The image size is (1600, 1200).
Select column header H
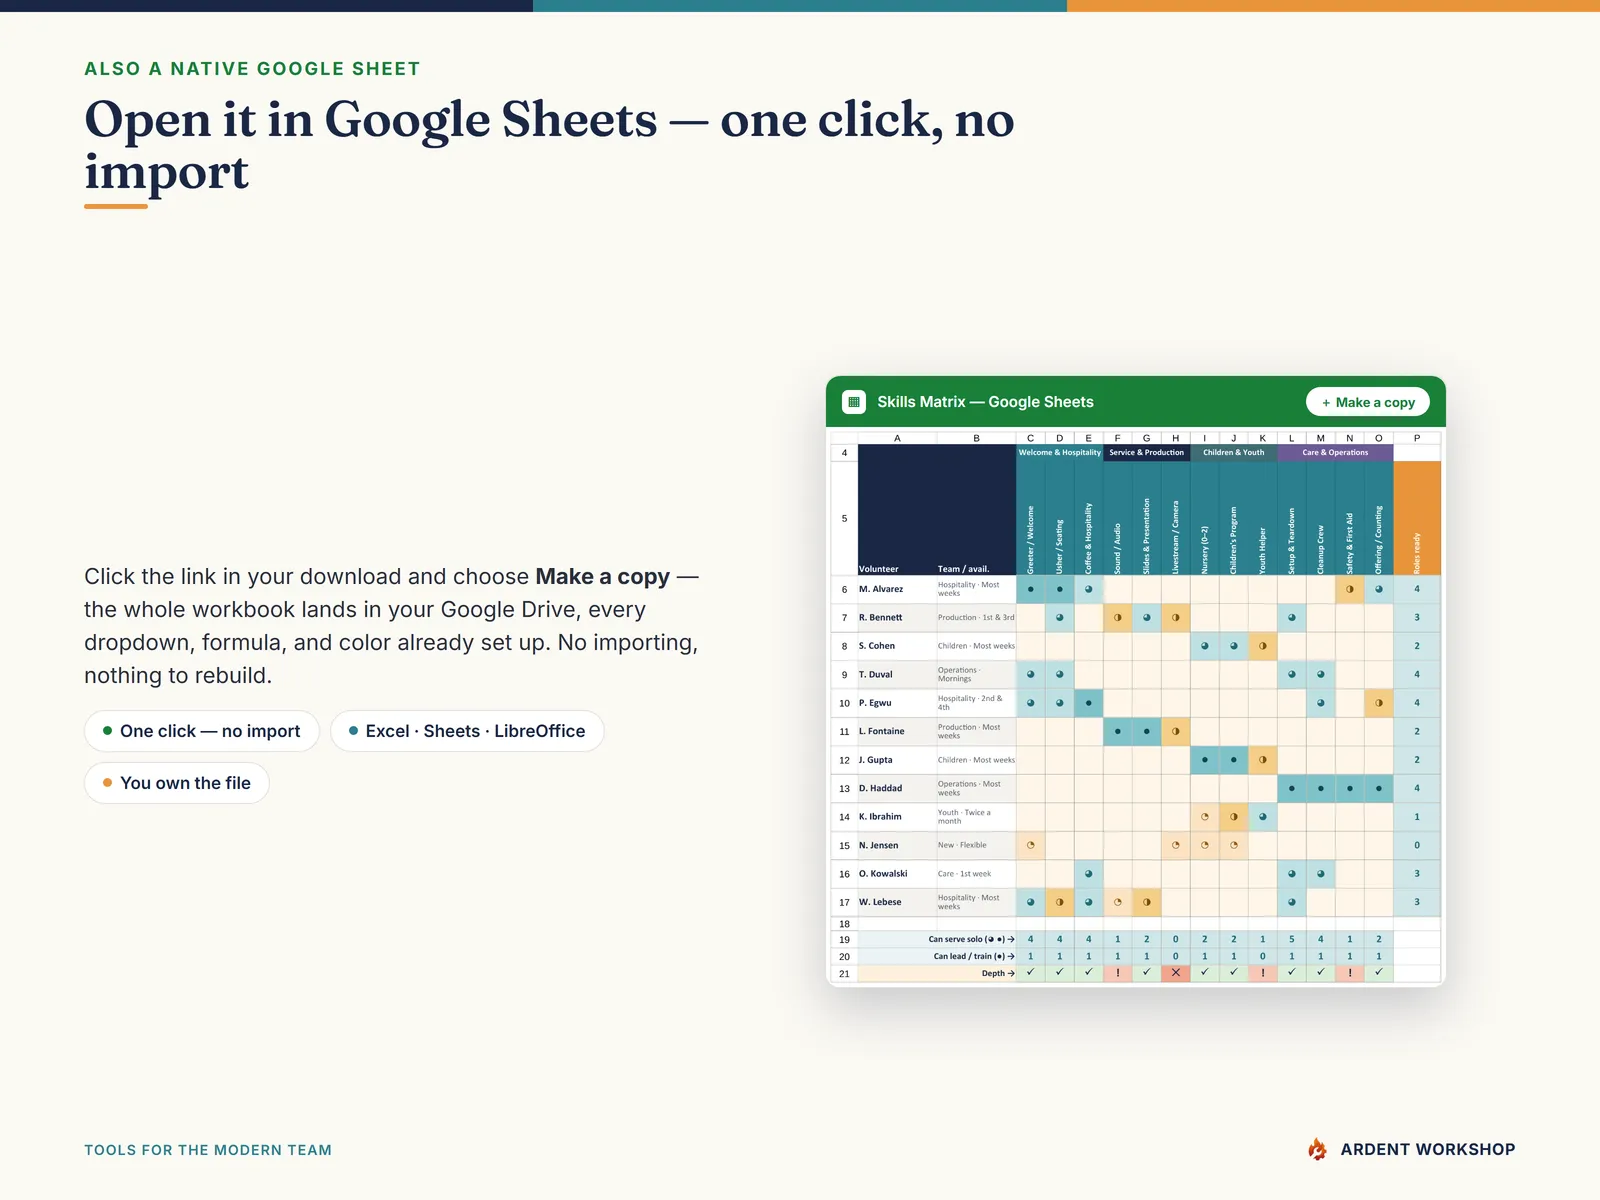[x=1175, y=438]
